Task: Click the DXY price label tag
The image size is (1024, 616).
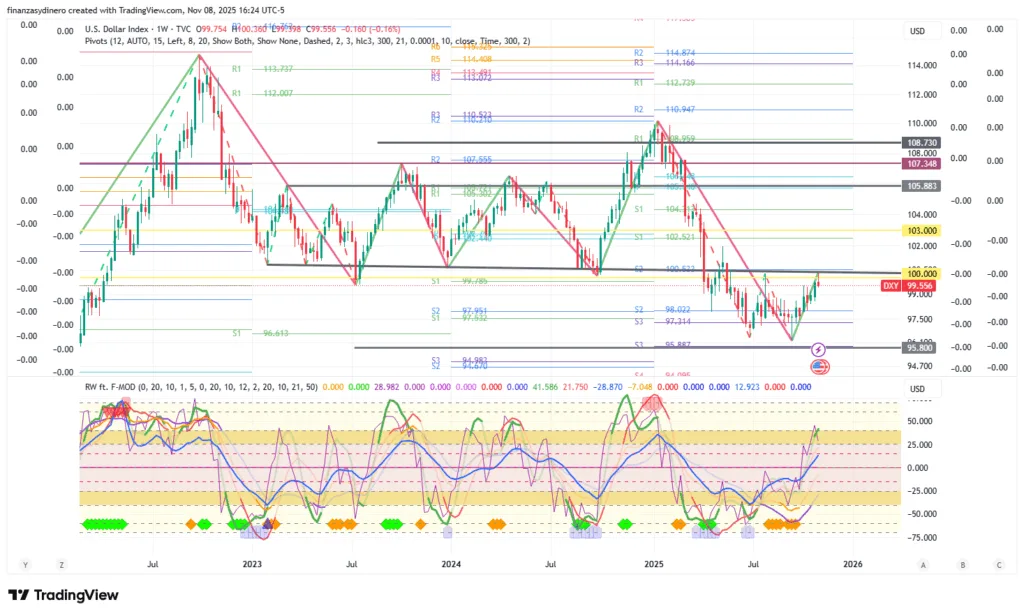Action: click(891, 285)
